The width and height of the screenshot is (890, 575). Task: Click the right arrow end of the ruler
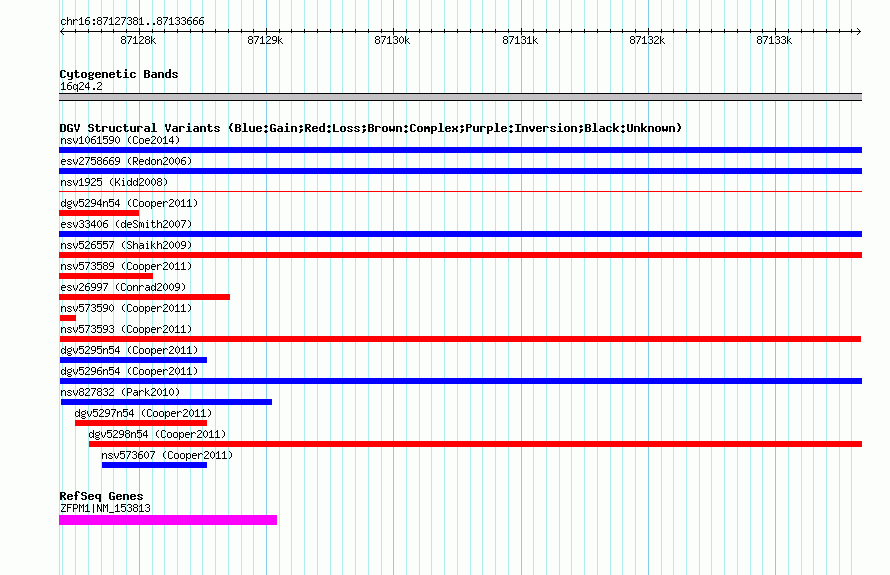(858, 31)
